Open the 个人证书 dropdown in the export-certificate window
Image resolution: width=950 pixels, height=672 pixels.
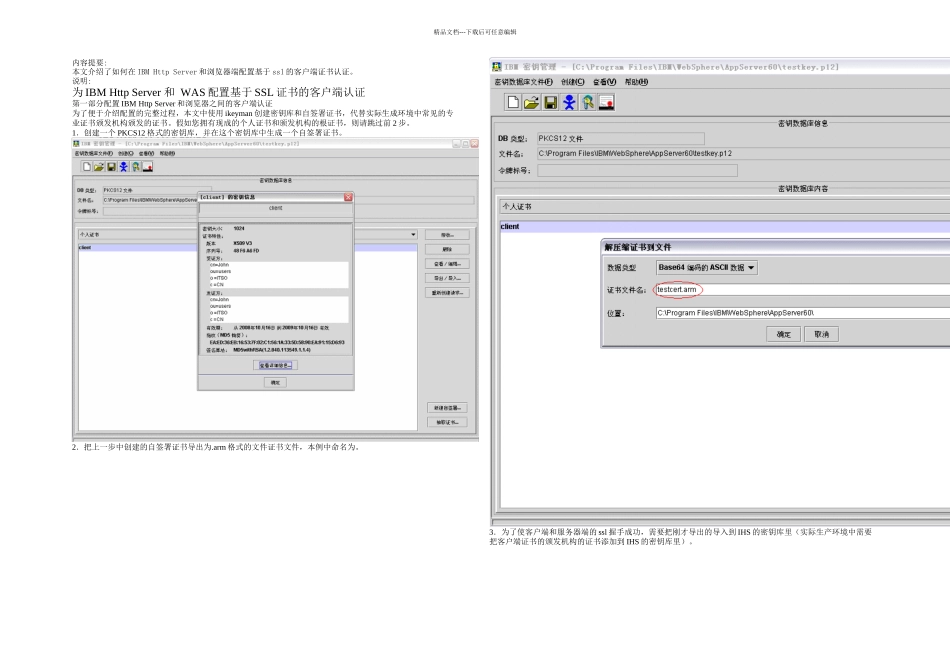coord(725,207)
